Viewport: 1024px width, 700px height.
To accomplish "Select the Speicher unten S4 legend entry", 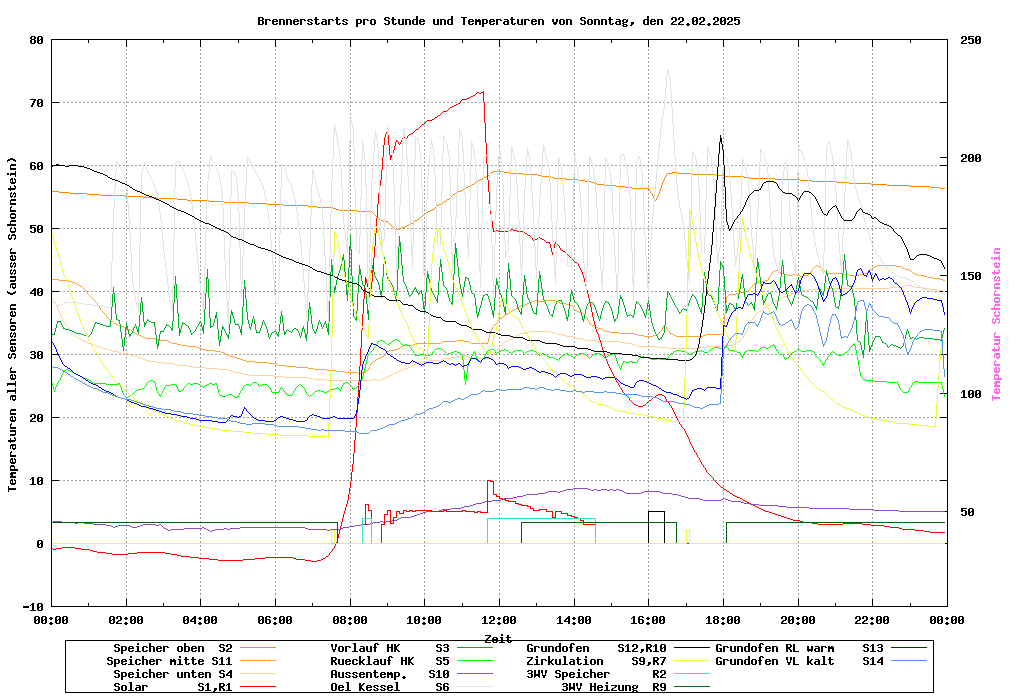I will point(169,674).
